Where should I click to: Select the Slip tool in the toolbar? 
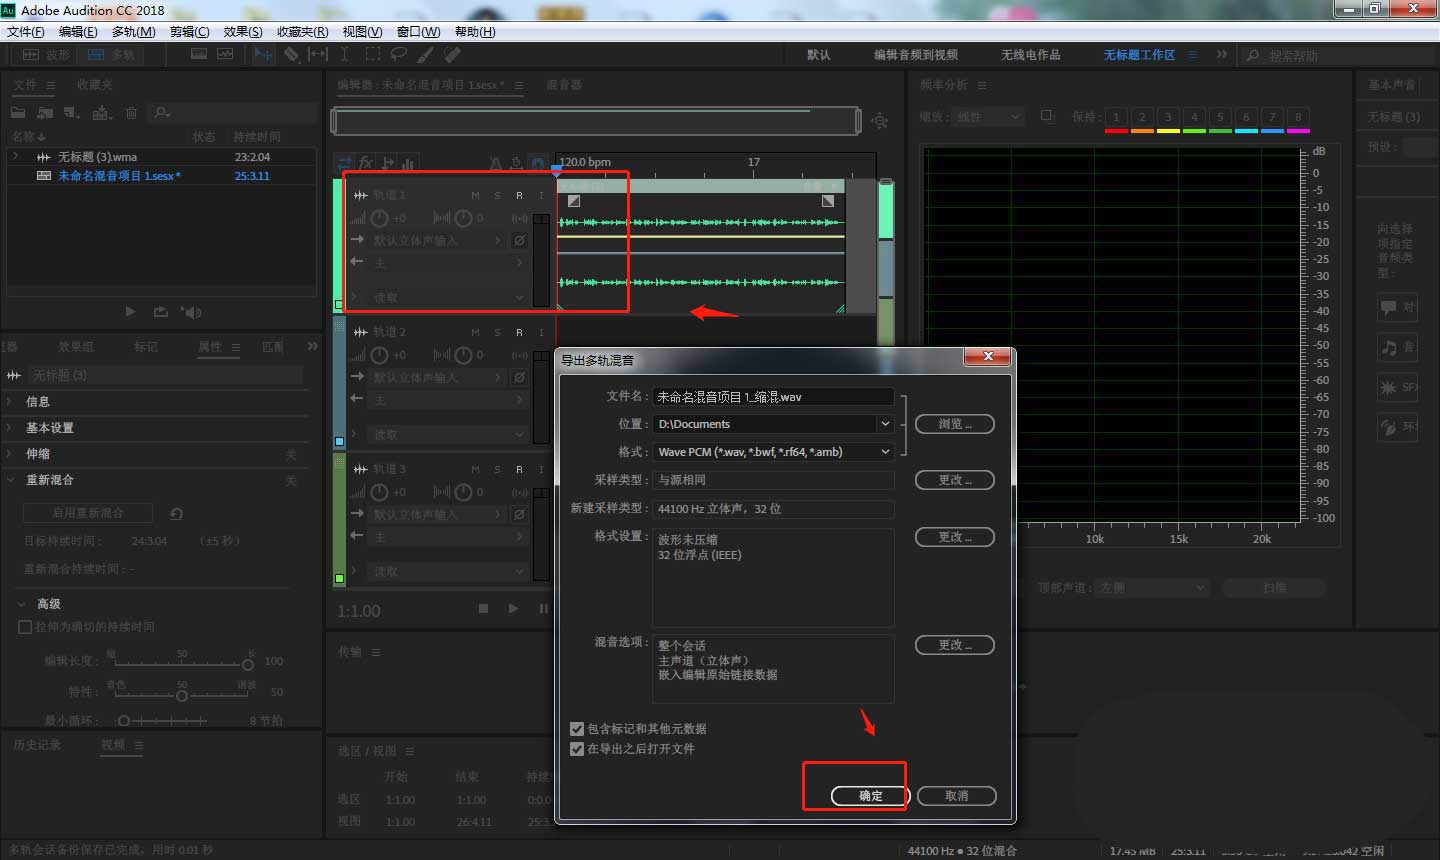tap(318, 54)
